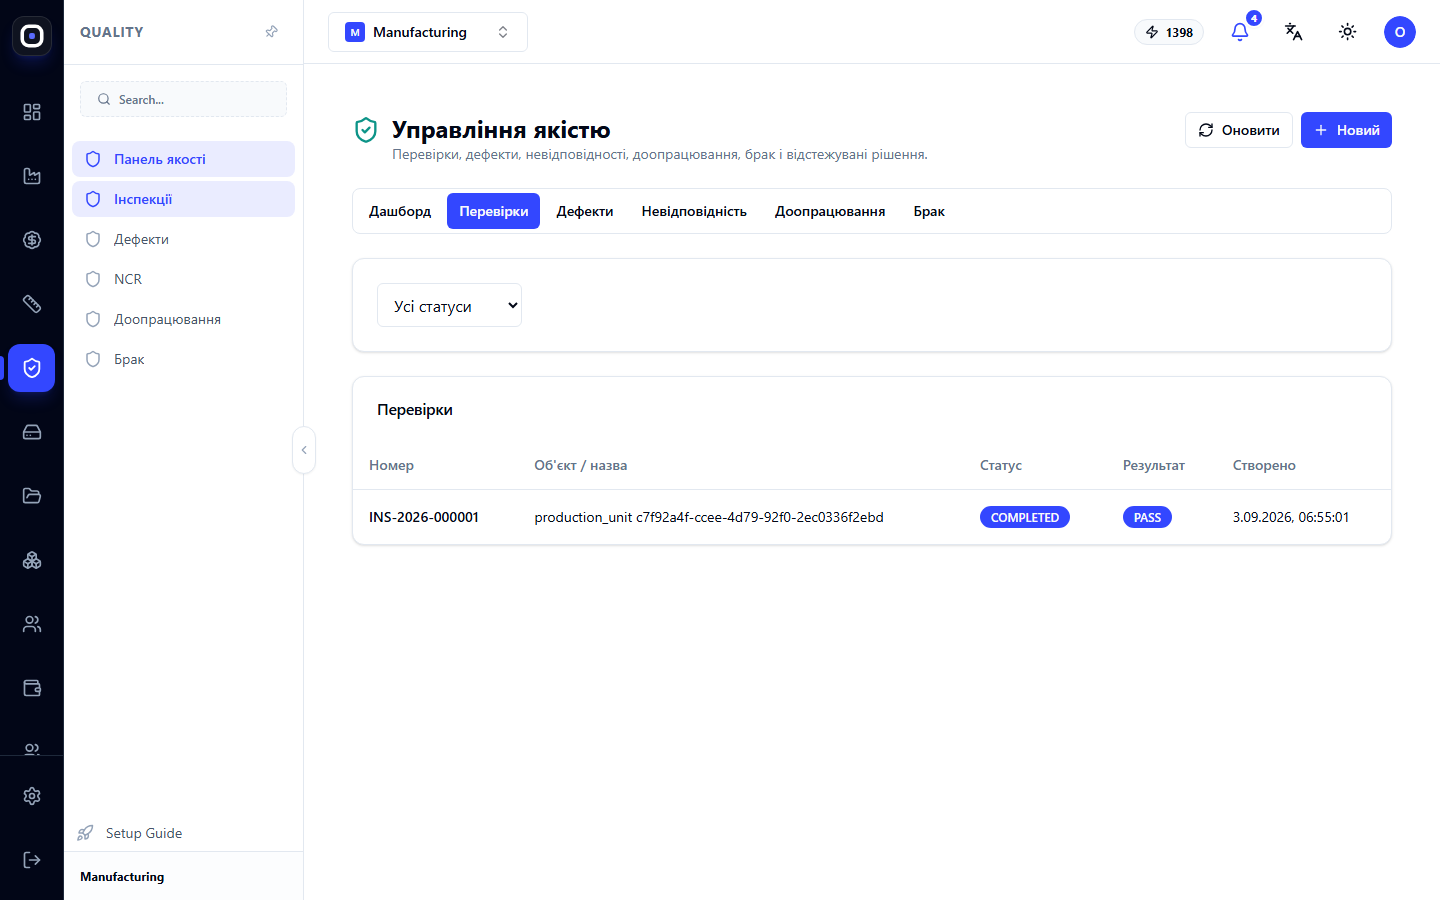This screenshot has height=900, width=1440.
Task: Open inspection INS-2026-000001 row
Action: pos(872,517)
